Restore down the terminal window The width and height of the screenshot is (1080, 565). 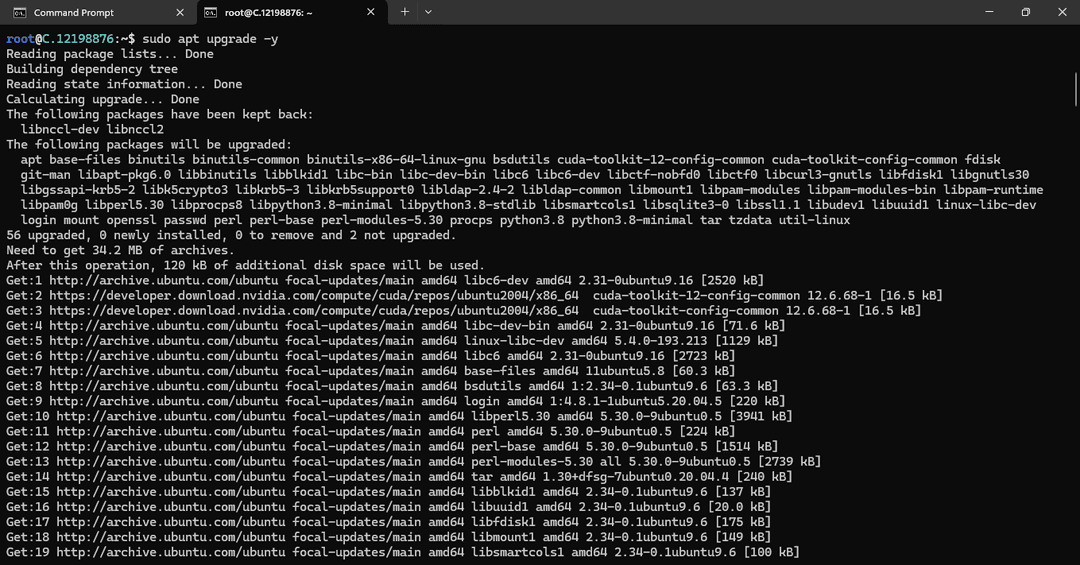1025,12
